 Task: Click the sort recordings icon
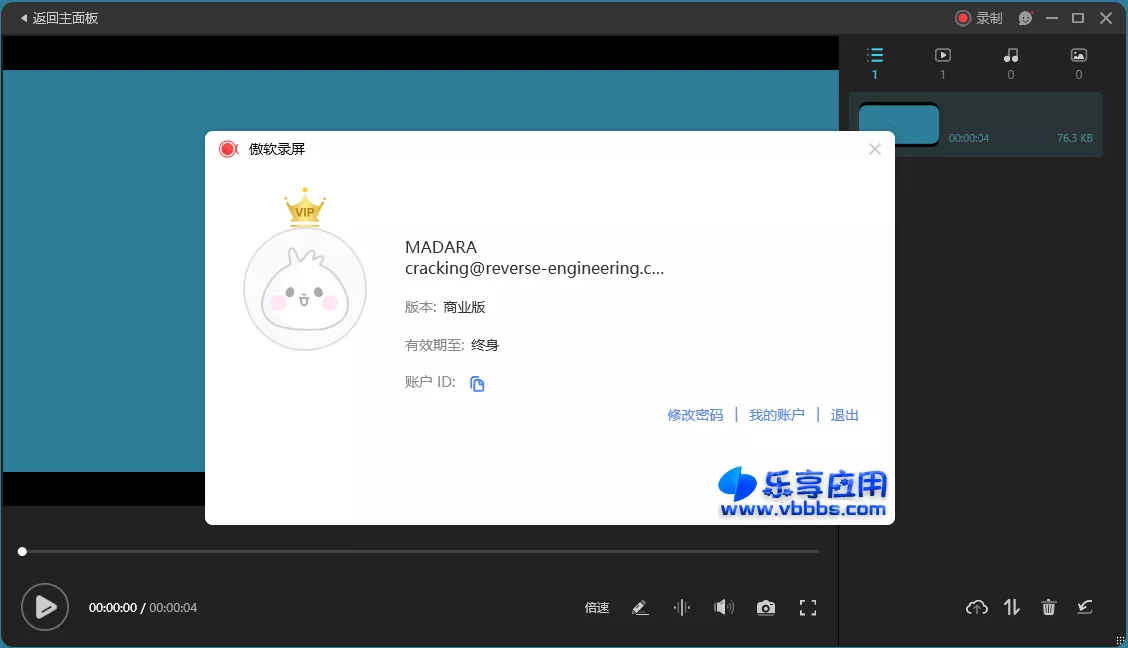[x=1011, y=607]
